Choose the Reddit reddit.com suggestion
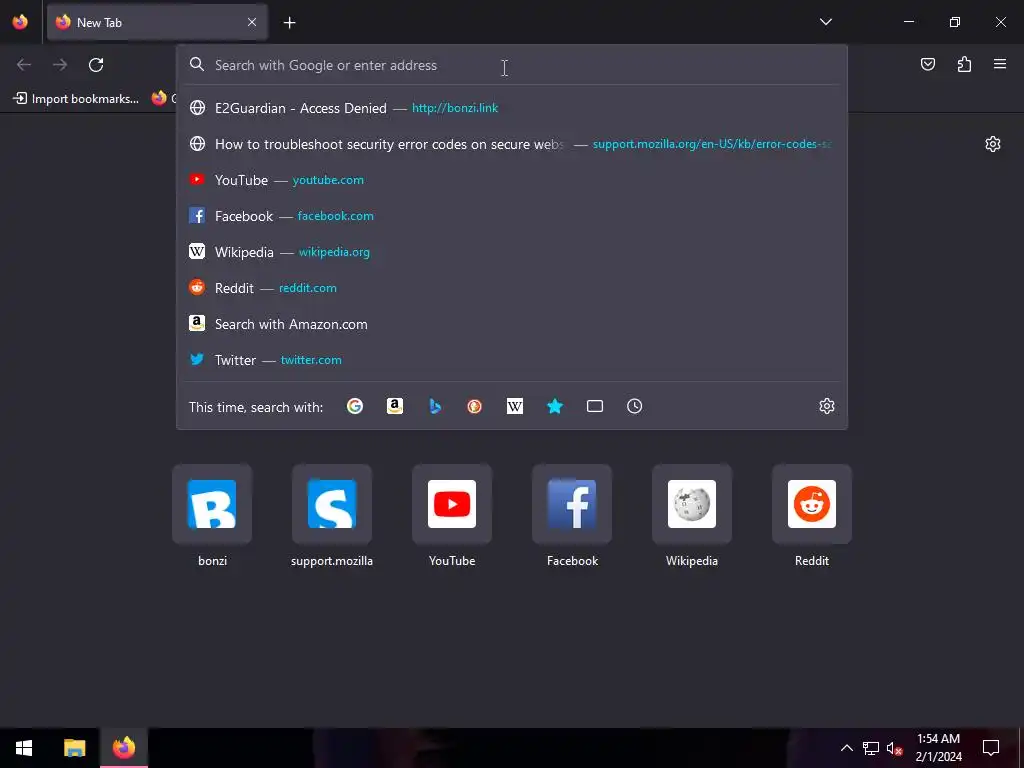 coord(512,287)
